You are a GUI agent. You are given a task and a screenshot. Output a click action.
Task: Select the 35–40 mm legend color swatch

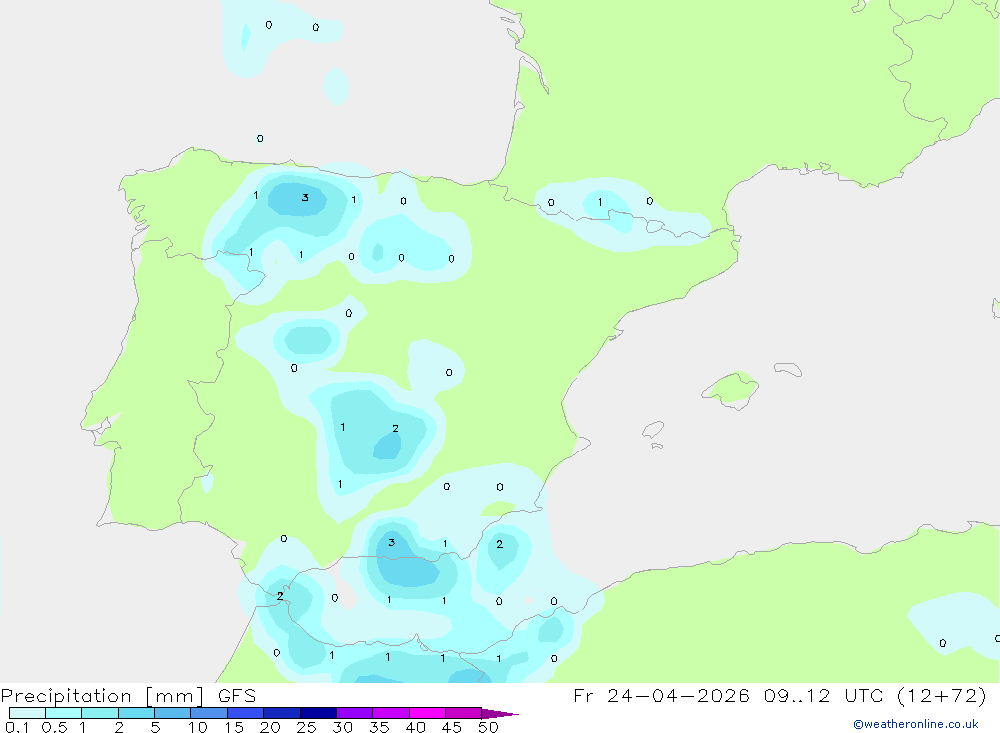click(x=391, y=713)
